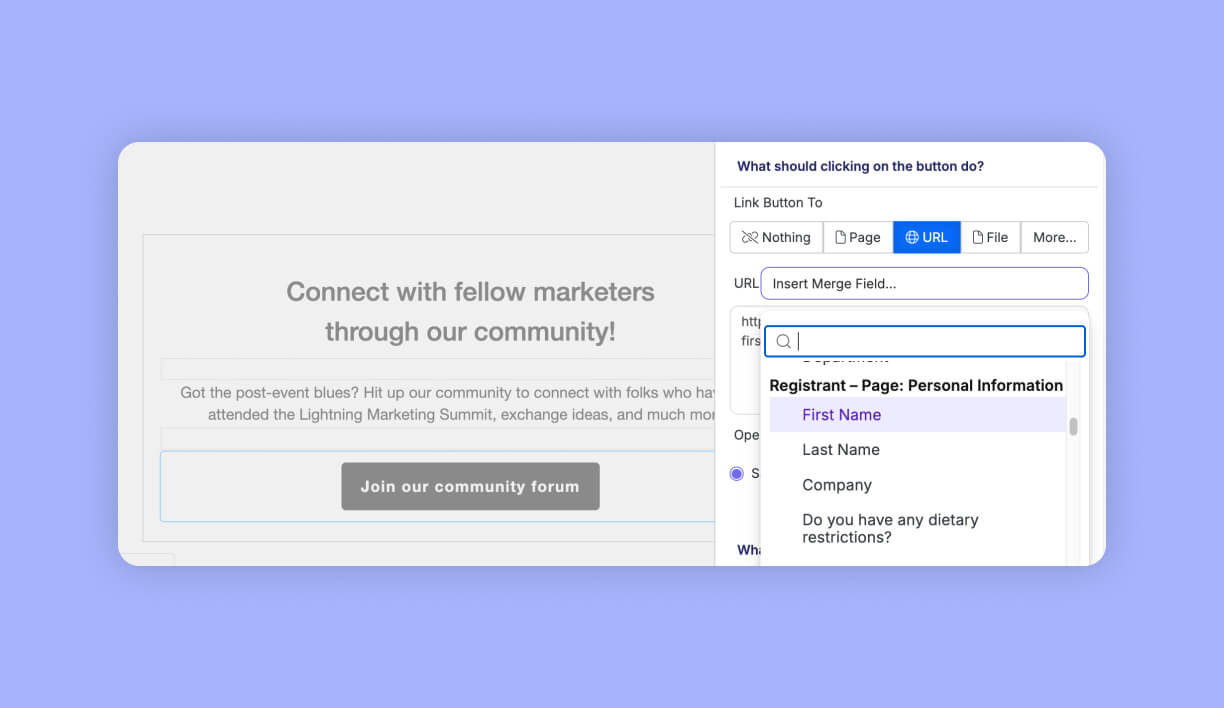
Task: Click the Join our community forum button
Action: coord(470,486)
